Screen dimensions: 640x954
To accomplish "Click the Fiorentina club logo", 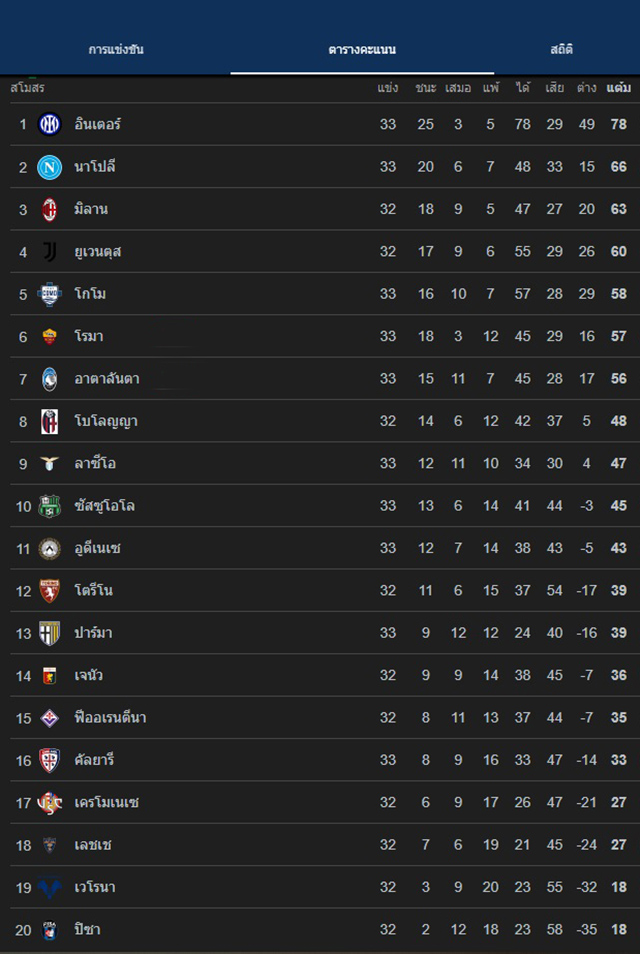I will pos(49,718).
